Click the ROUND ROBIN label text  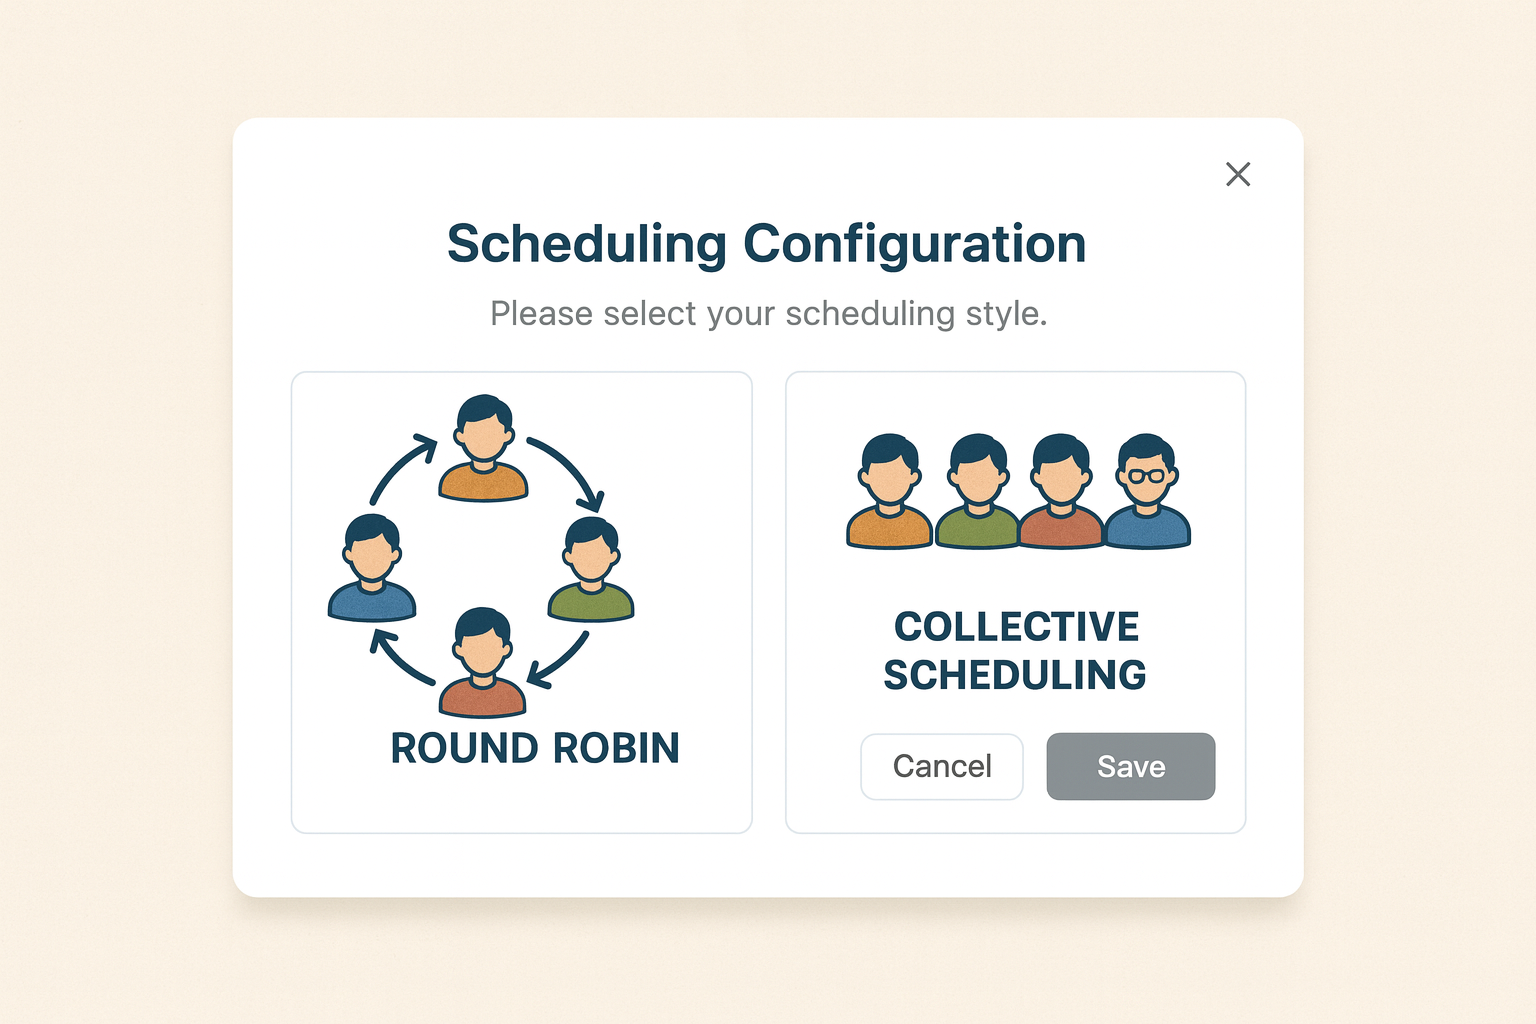click(535, 747)
